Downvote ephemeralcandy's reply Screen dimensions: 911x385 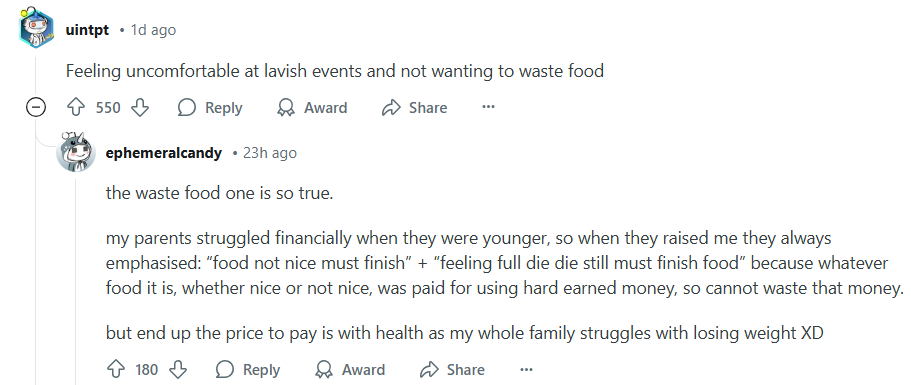coord(178,369)
